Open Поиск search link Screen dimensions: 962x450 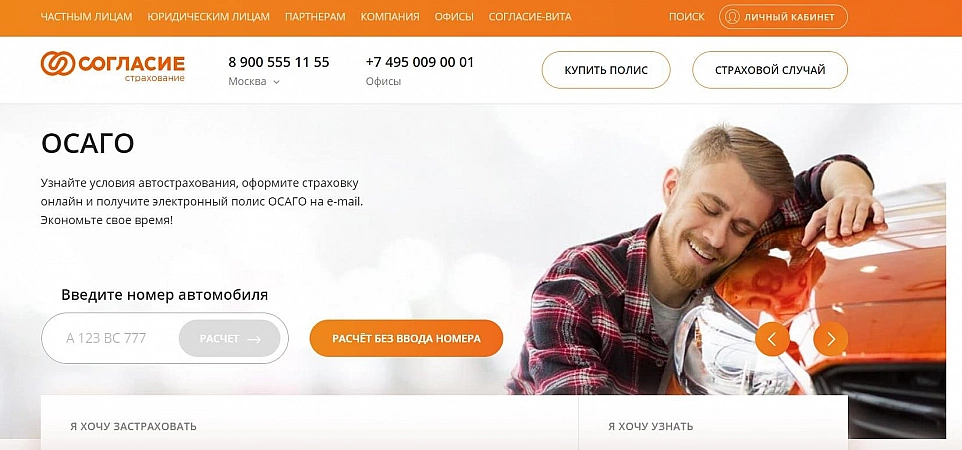click(x=687, y=17)
